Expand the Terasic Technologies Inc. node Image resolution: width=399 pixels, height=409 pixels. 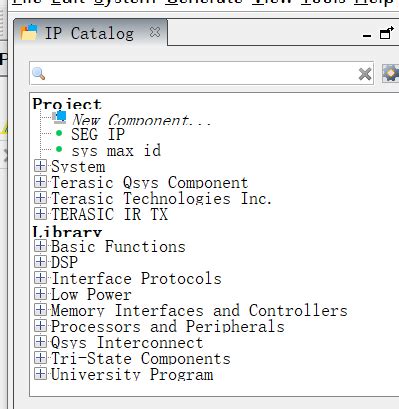tap(40, 198)
